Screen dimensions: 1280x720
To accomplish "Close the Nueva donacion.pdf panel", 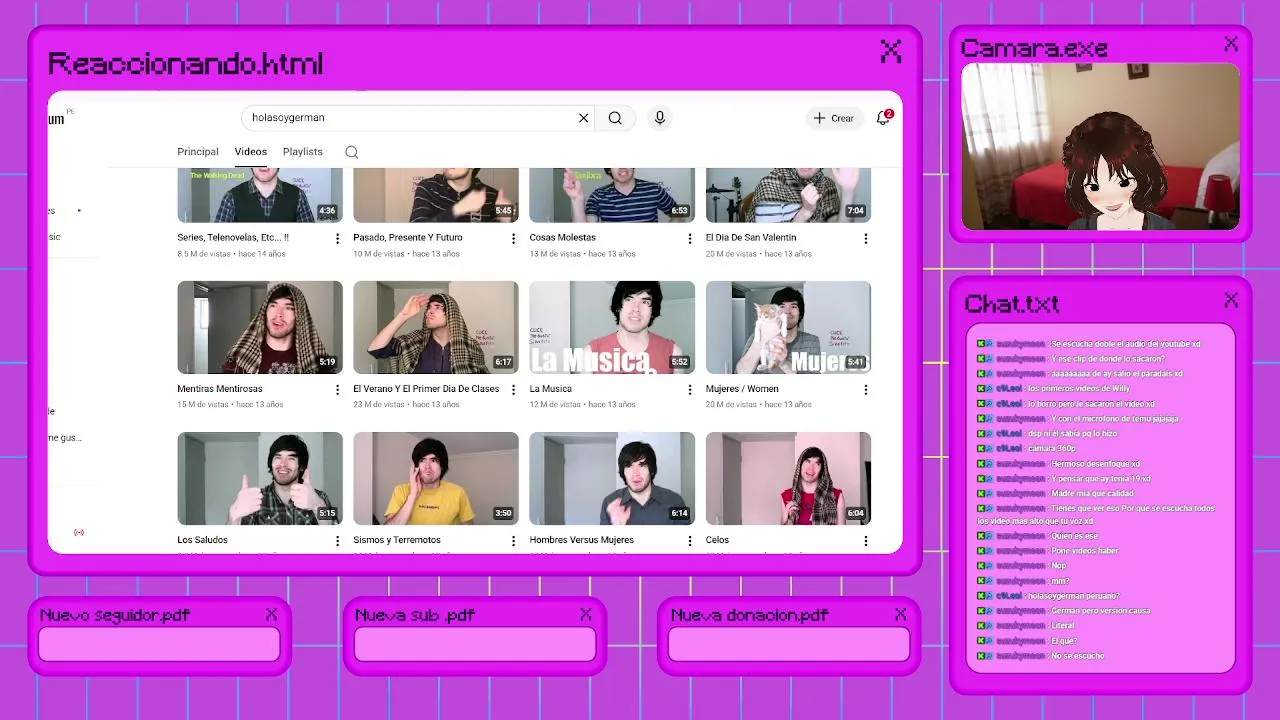I will 901,614.
